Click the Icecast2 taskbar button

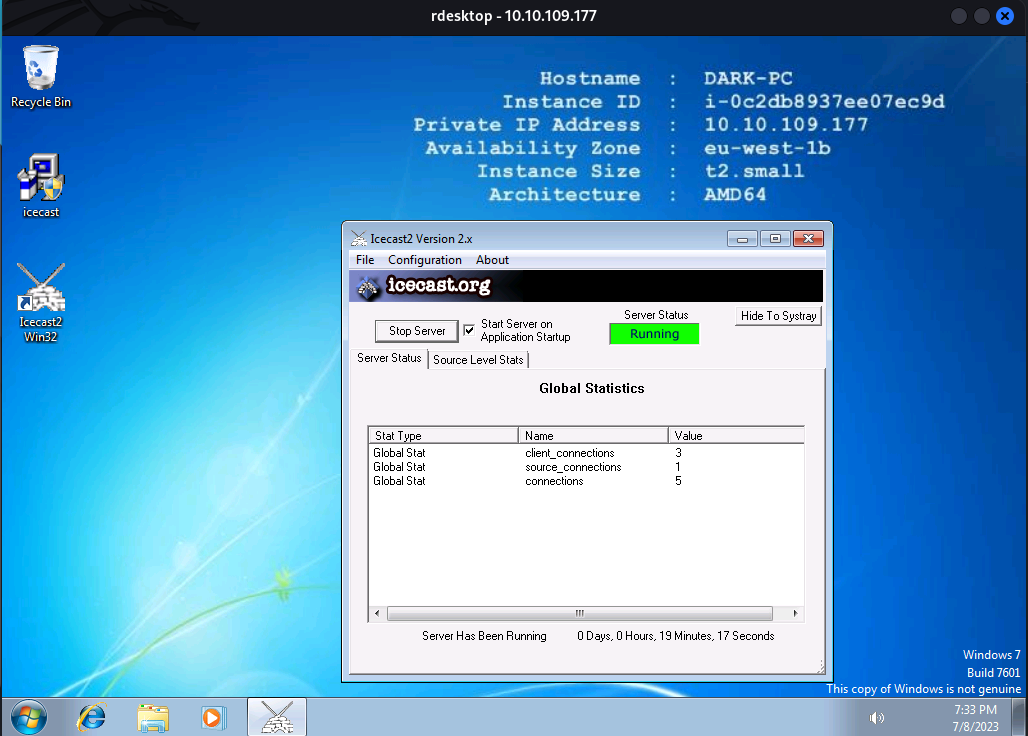277,716
